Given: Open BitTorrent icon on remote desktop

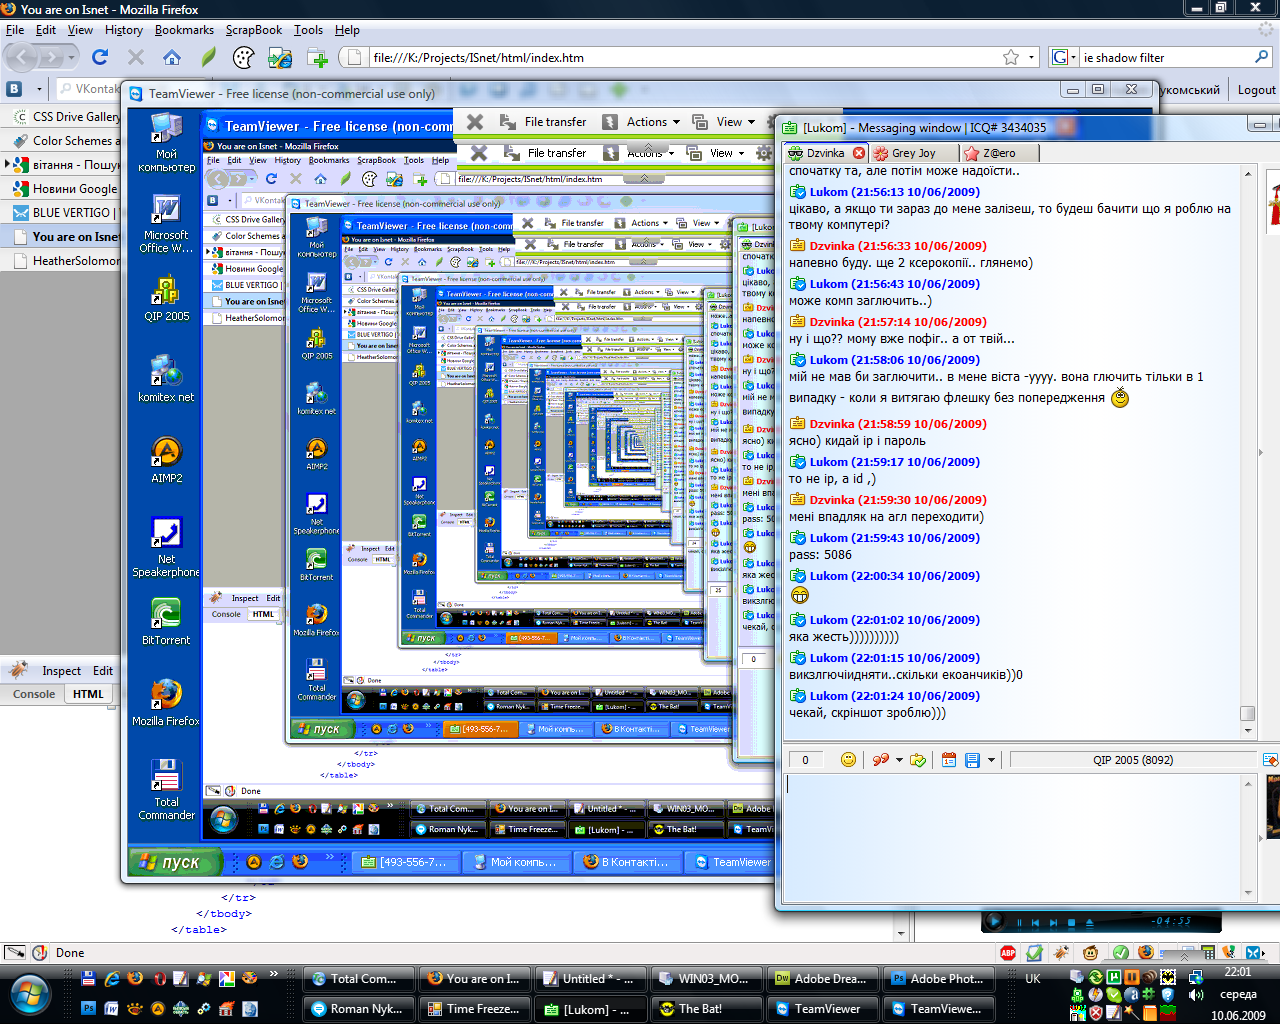Looking at the screenshot, I should [x=166, y=622].
